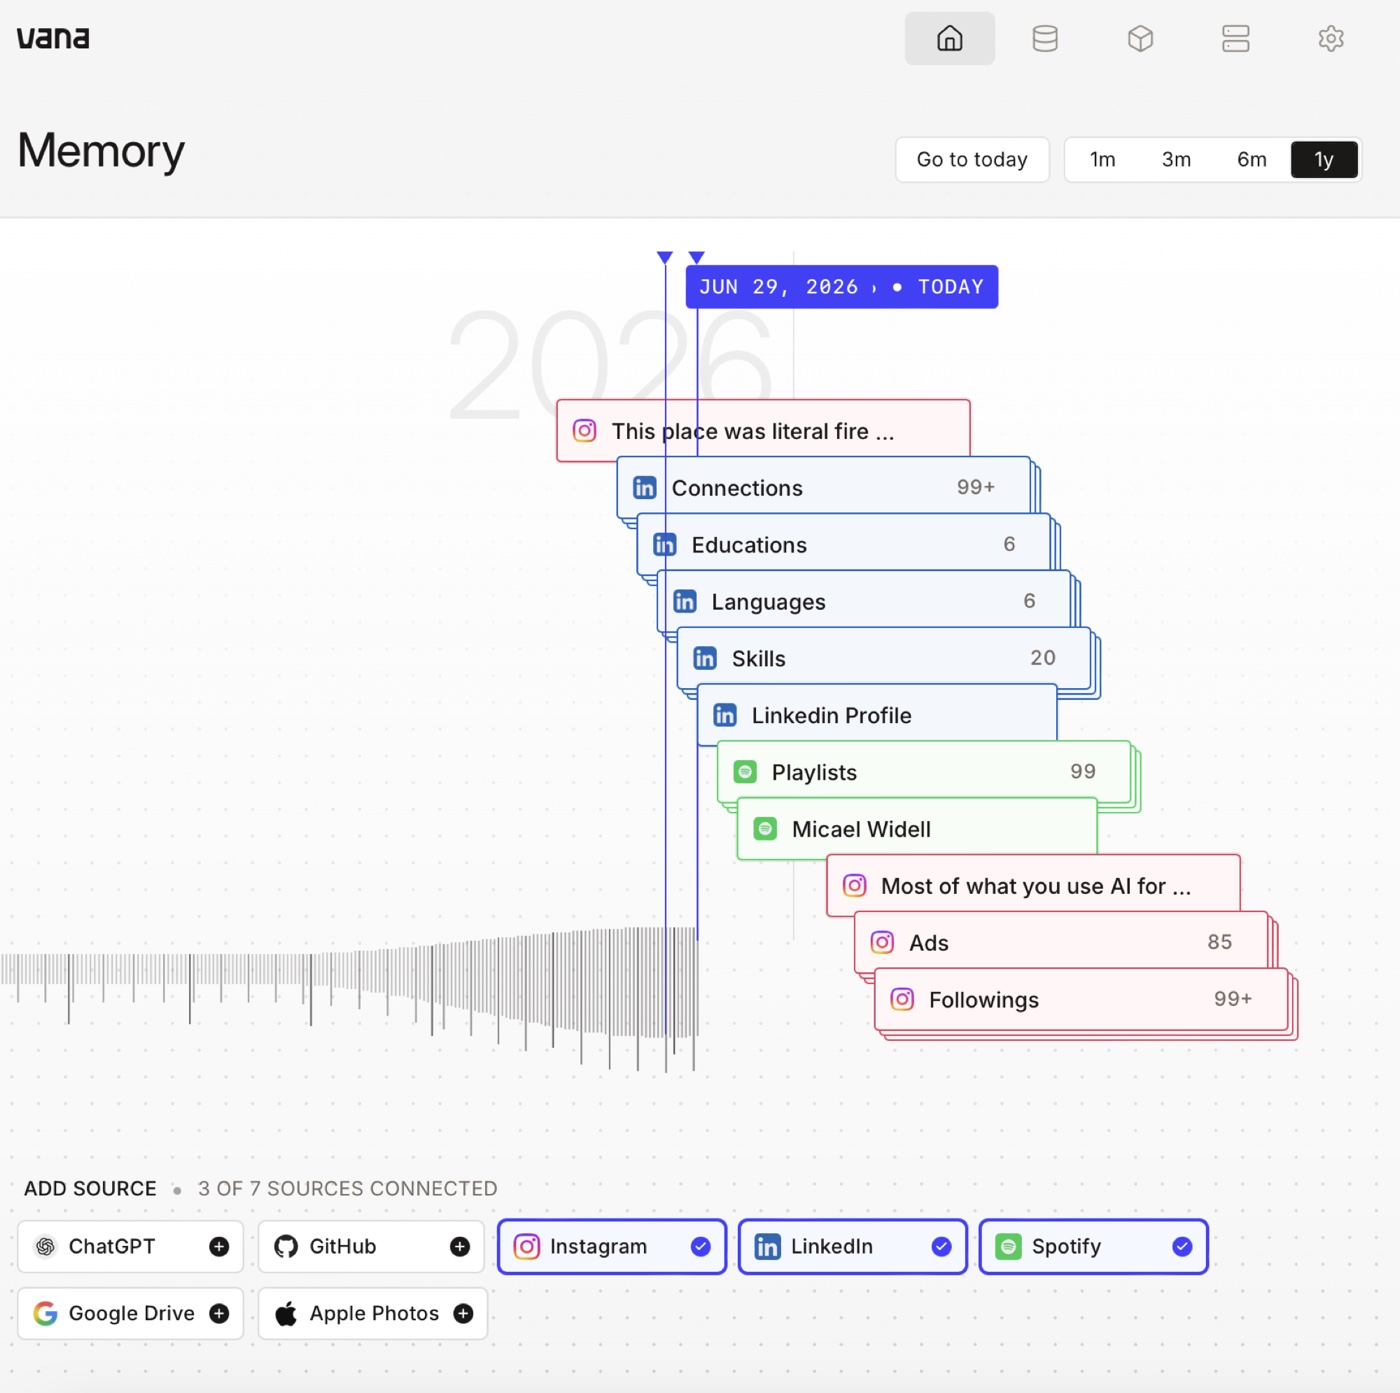Image resolution: width=1400 pixels, height=1393 pixels.
Task: Click the 20 count on Skills
Action: (x=1043, y=657)
